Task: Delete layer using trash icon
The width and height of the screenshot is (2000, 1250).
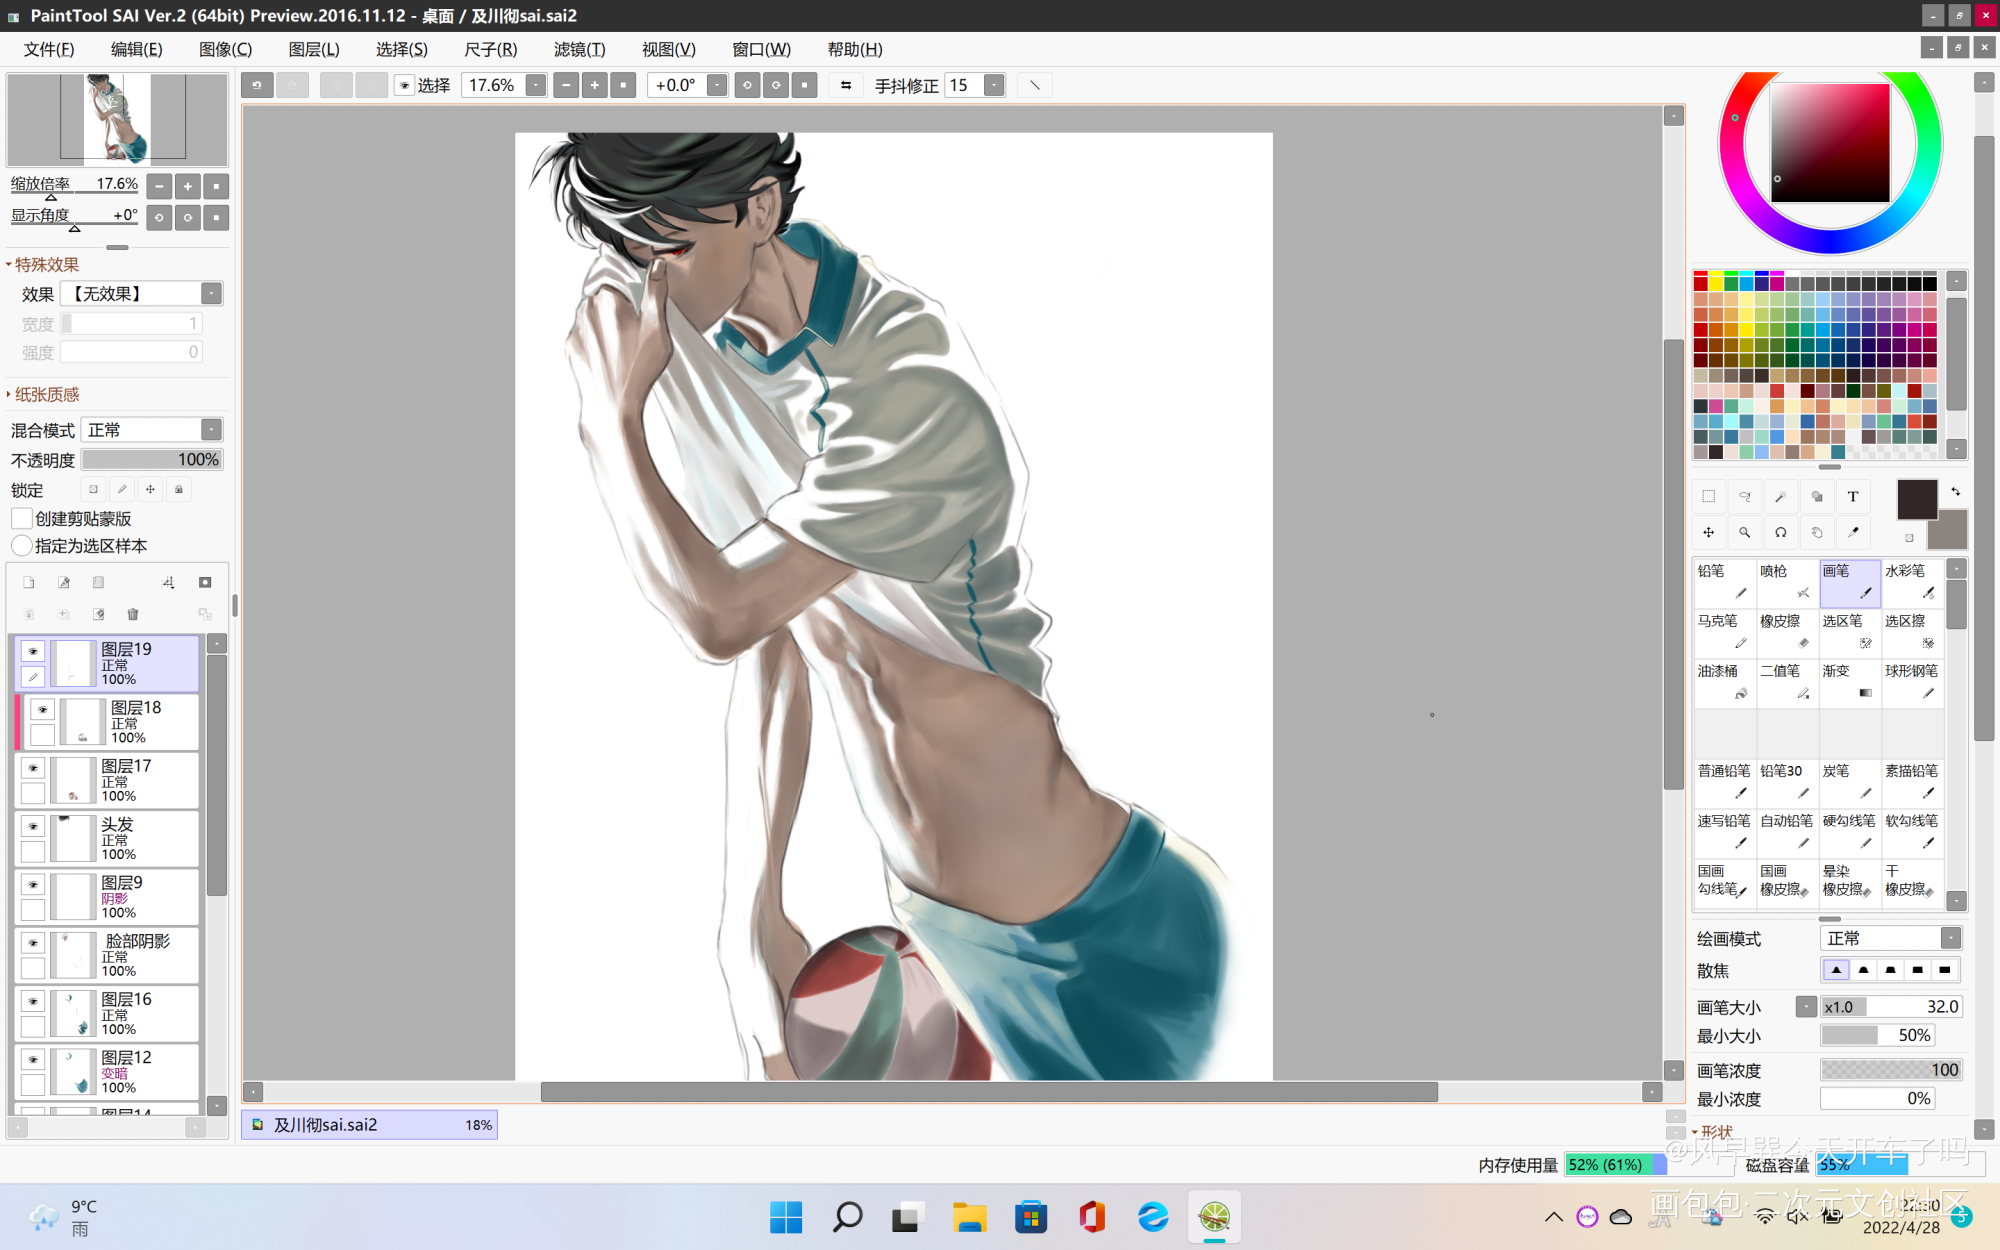Action: tap(133, 614)
